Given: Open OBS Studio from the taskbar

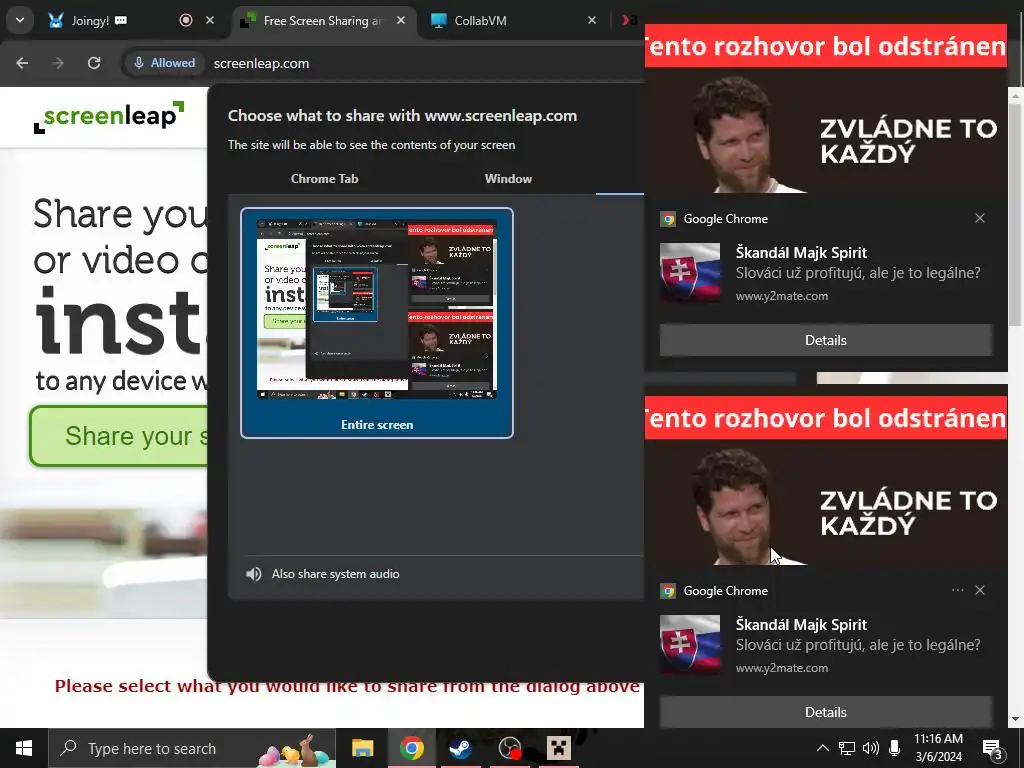Looking at the screenshot, I should 509,748.
